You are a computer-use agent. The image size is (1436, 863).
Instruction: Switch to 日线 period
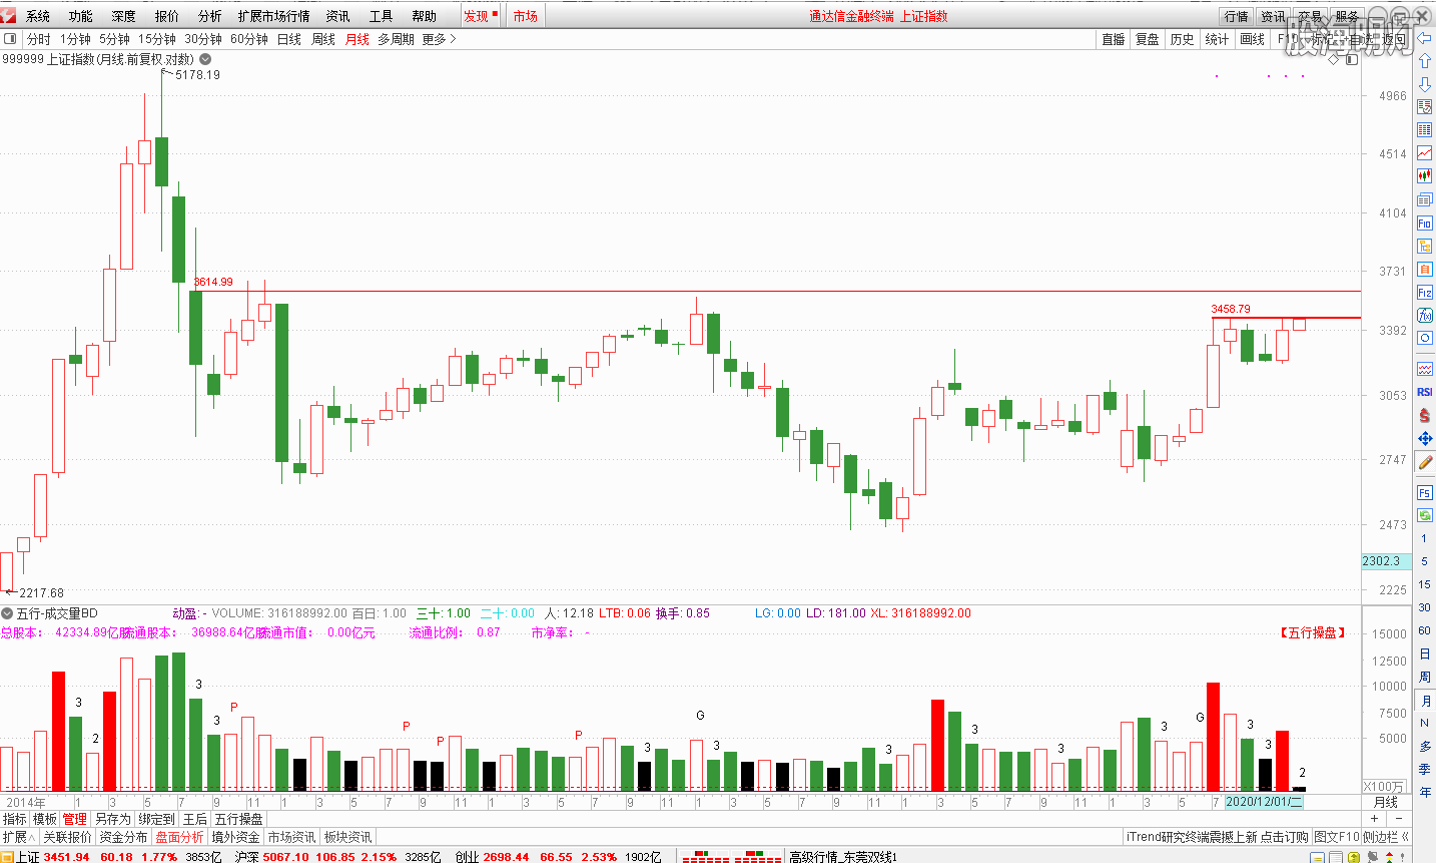pyautogui.click(x=289, y=39)
